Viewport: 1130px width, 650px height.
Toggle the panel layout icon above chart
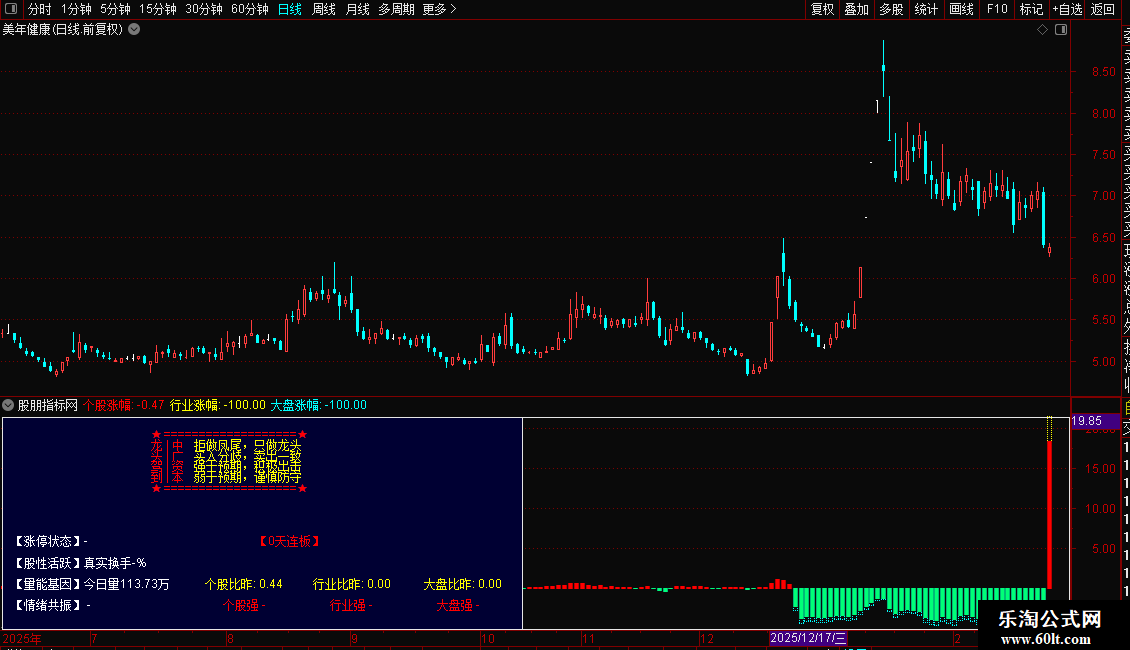[1061, 30]
